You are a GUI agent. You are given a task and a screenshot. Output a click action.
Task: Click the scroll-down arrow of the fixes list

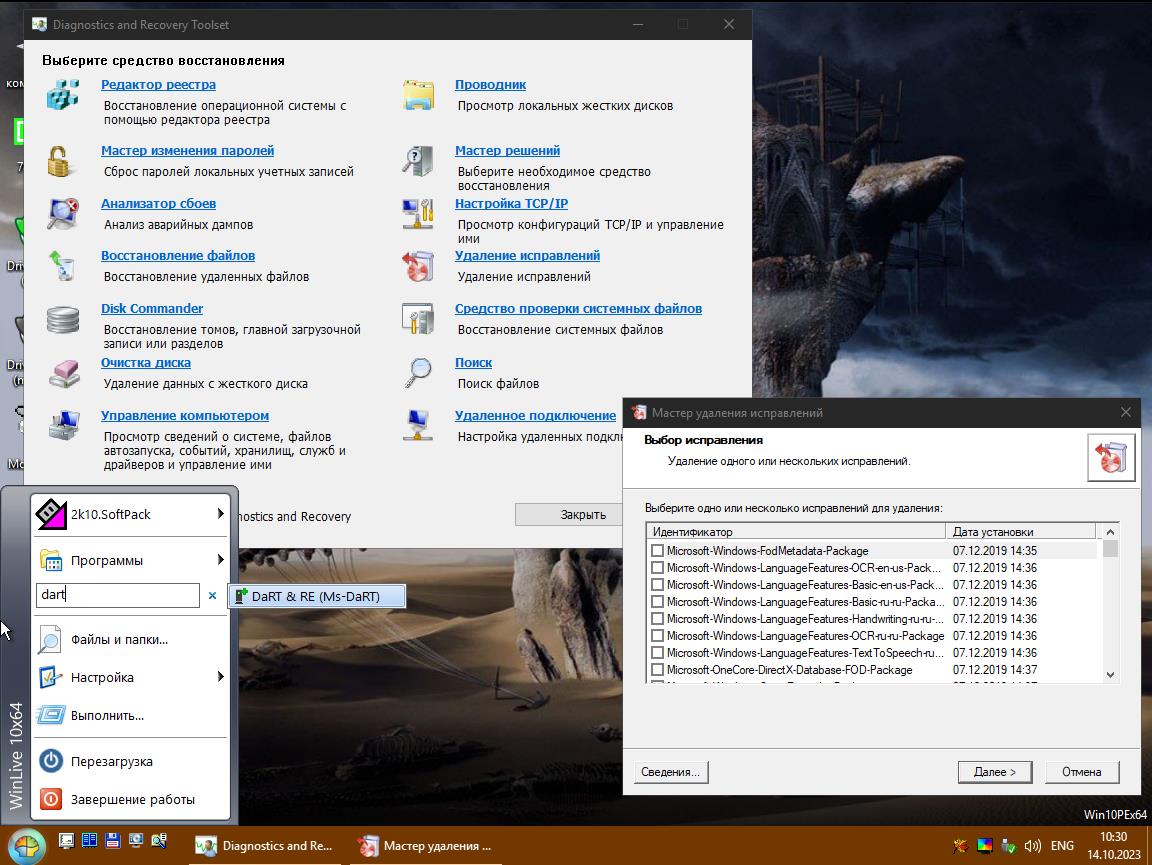click(1110, 675)
